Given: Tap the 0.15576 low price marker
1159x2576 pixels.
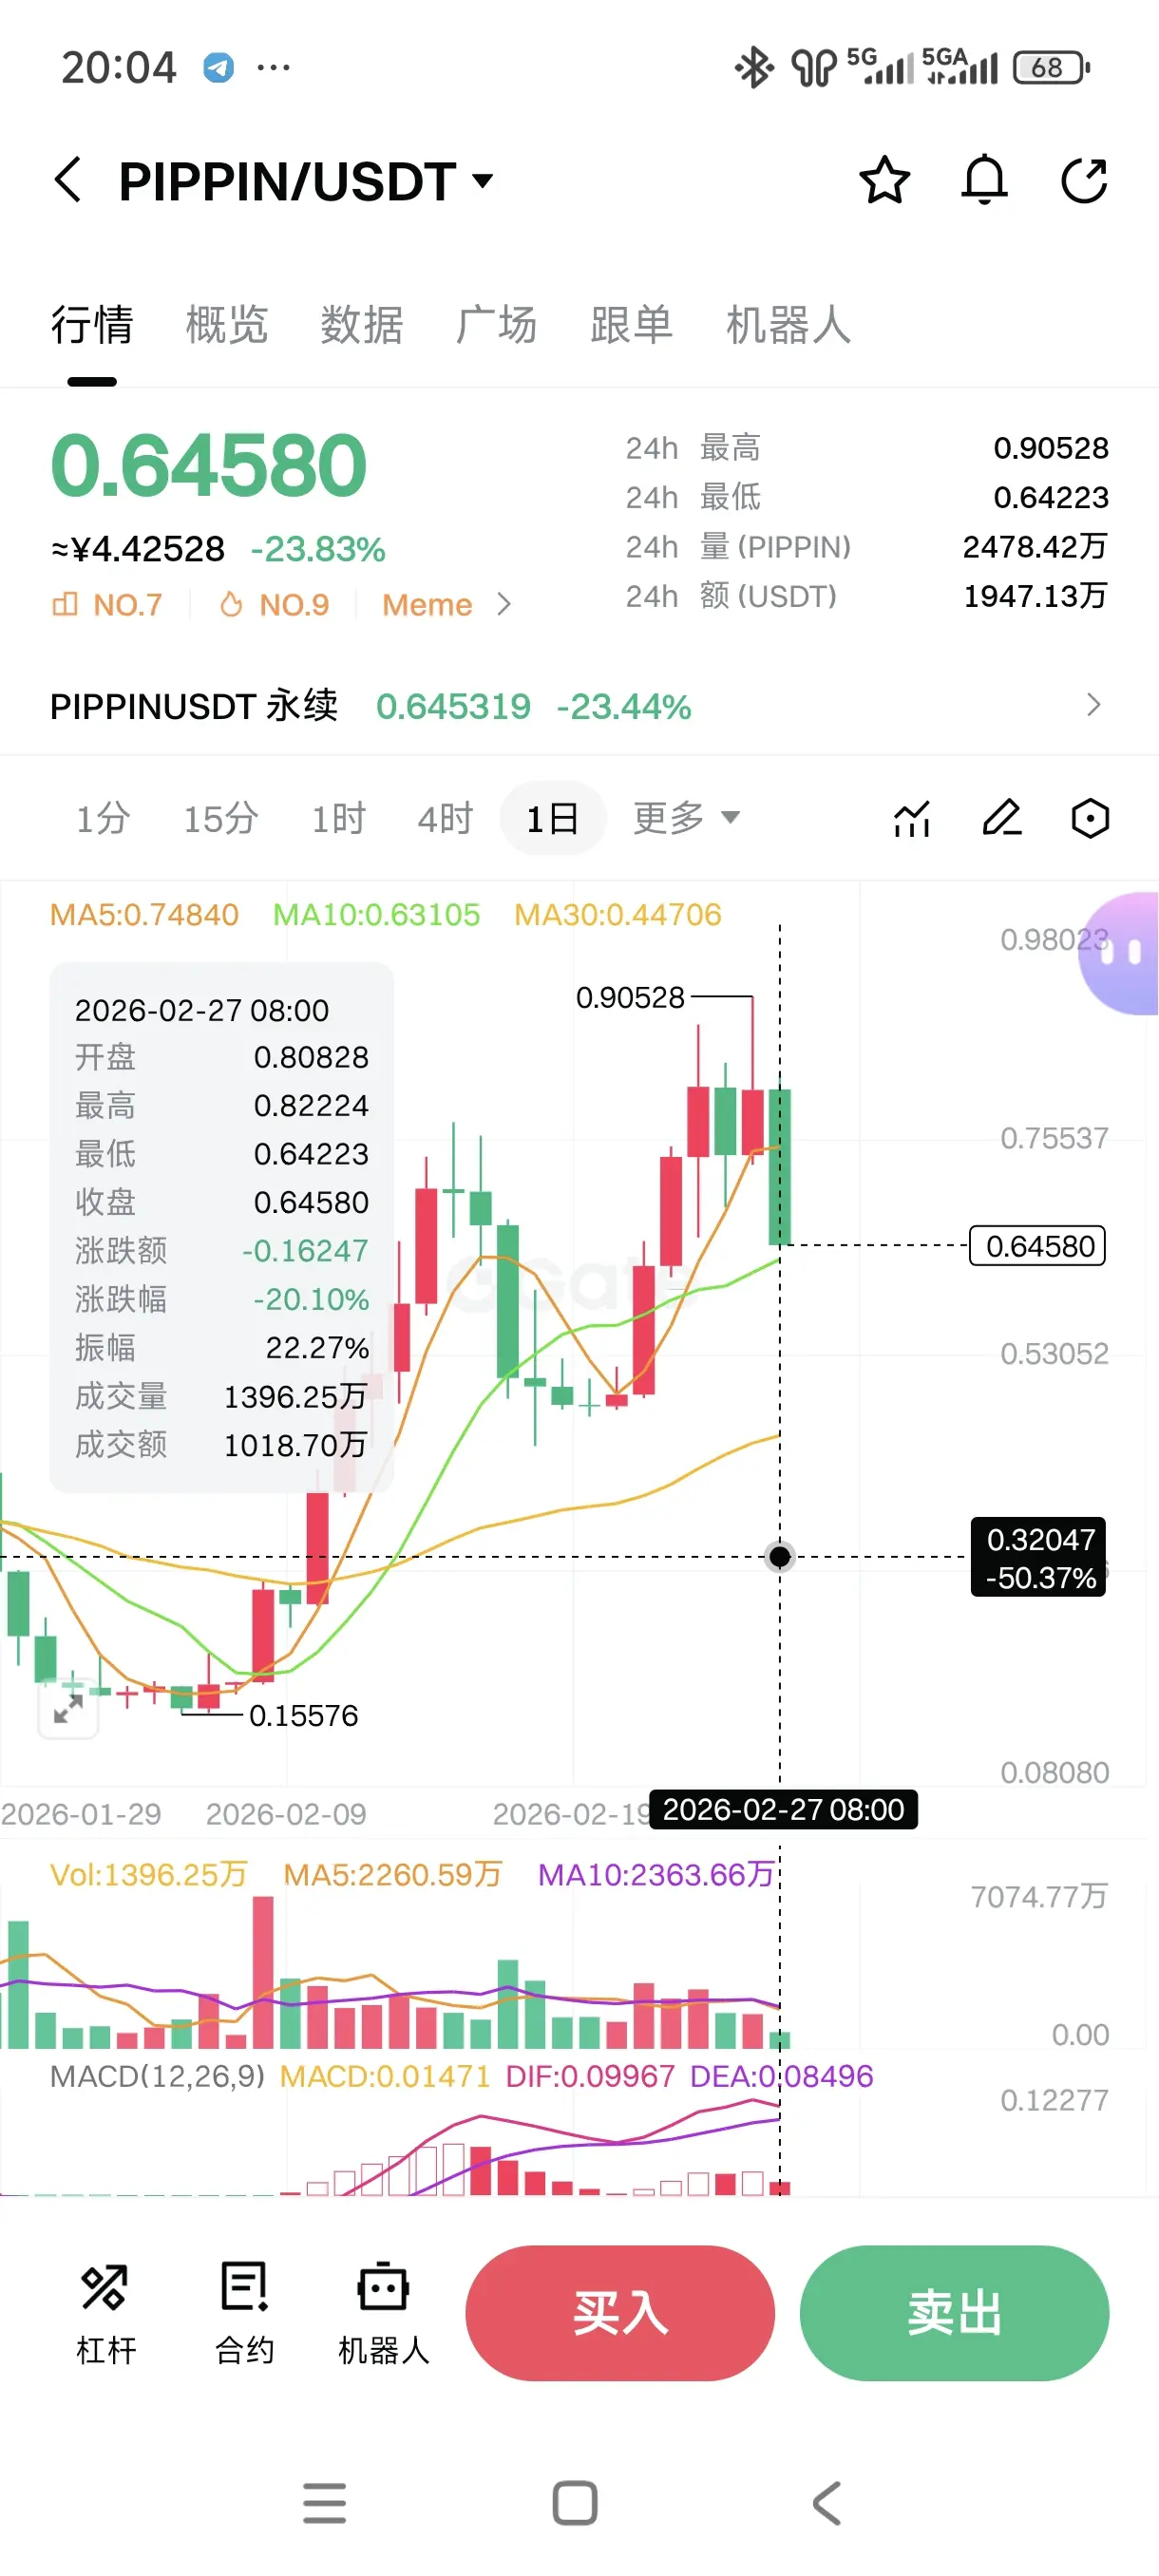Looking at the screenshot, I should pos(303,1716).
